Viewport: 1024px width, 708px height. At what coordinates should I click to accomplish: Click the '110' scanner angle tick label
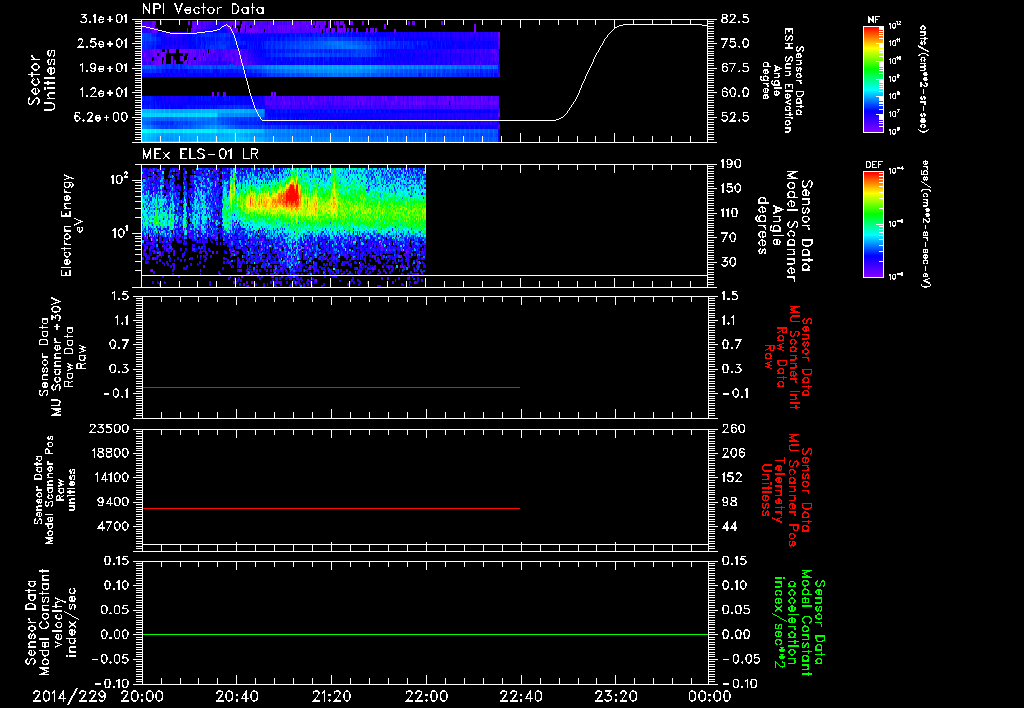pos(731,213)
